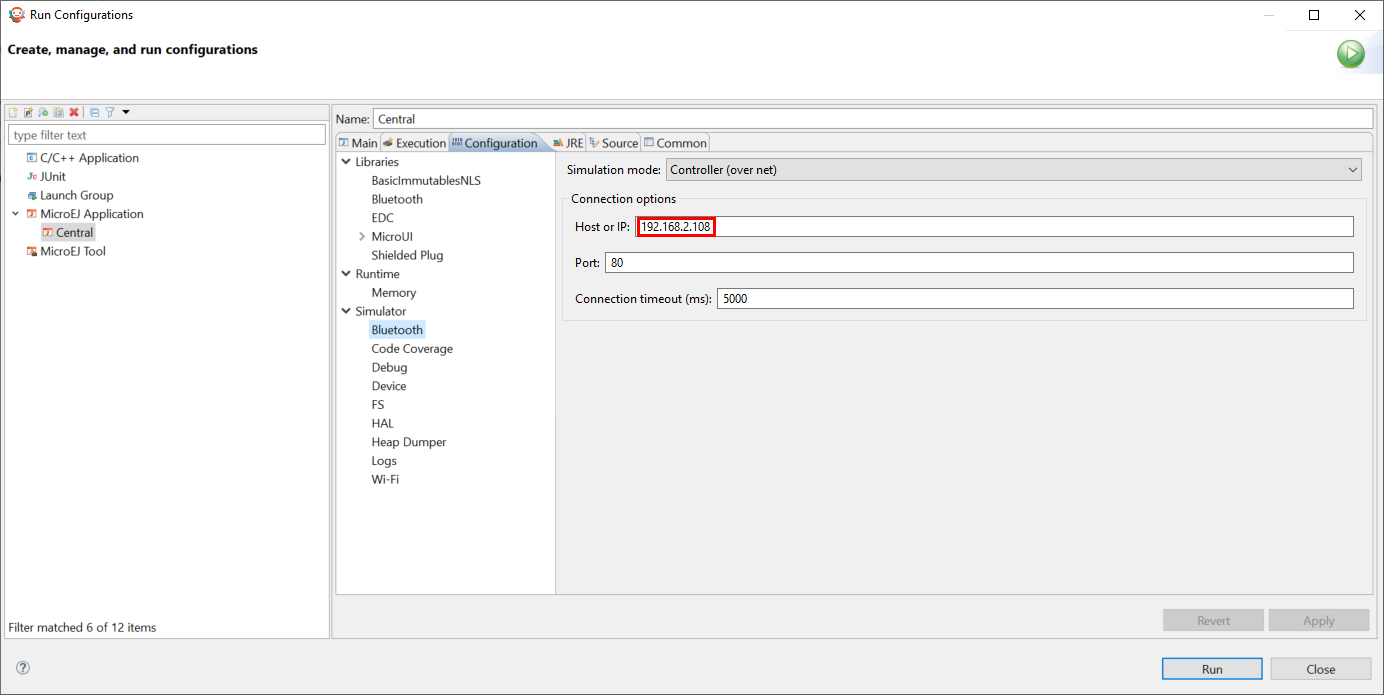Click the Collapse All tree icon
This screenshot has width=1384, height=695.
point(94,112)
